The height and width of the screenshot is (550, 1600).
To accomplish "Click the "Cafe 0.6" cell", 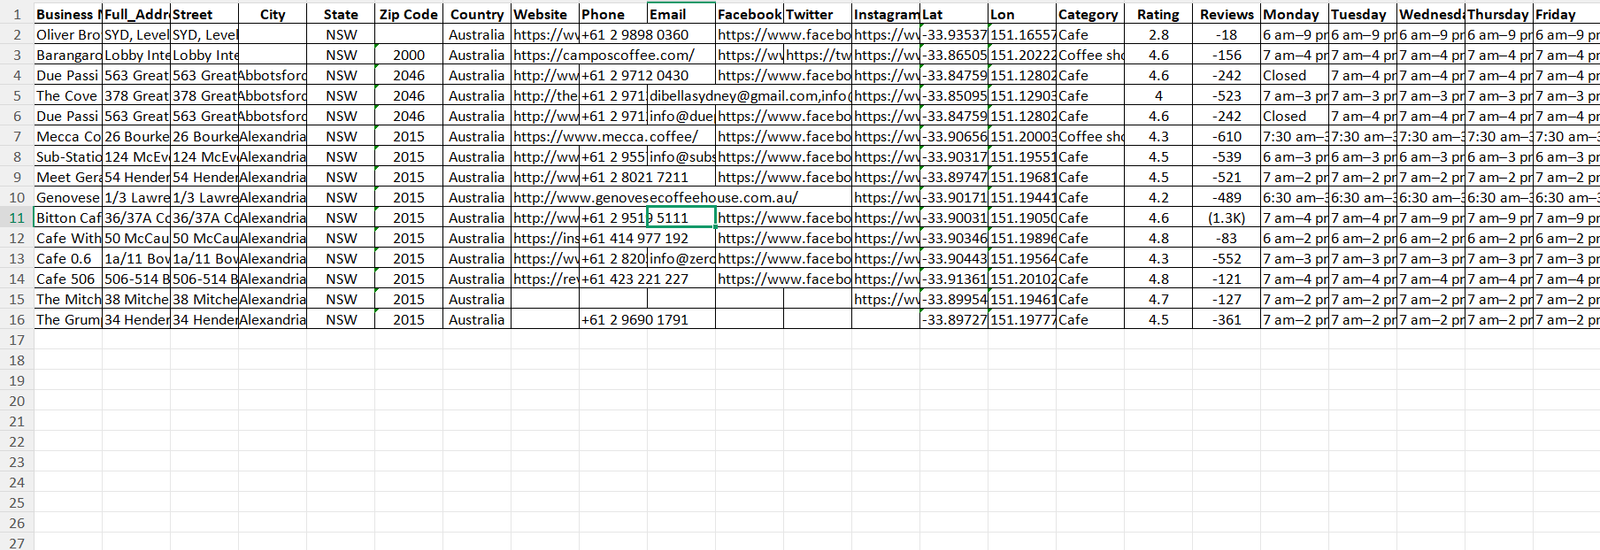I will [x=68, y=258].
